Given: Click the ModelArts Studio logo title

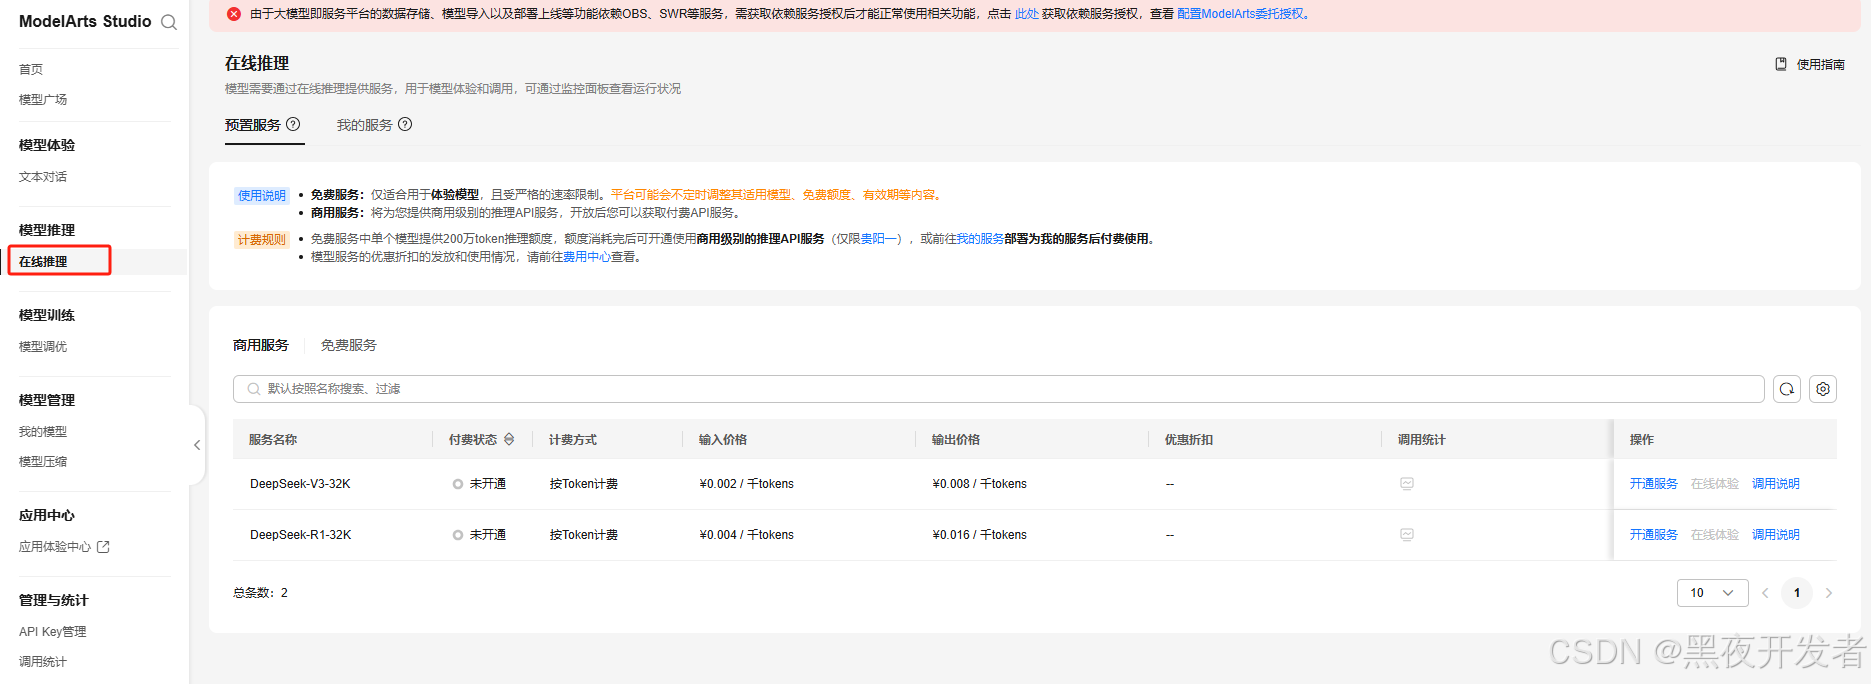Looking at the screenshot, I should (x=85, y=21).
